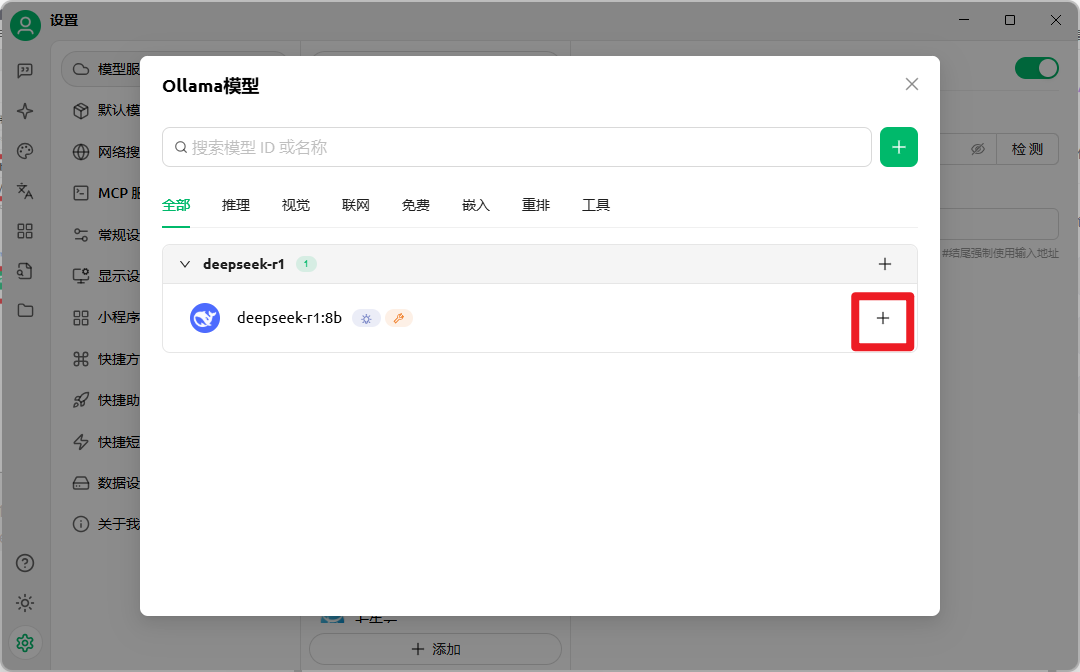The height and width of the screenshot is (672, 1080).
Task: Click the 检测 button
Action: pyautogui.click(x=1027, y=149)
